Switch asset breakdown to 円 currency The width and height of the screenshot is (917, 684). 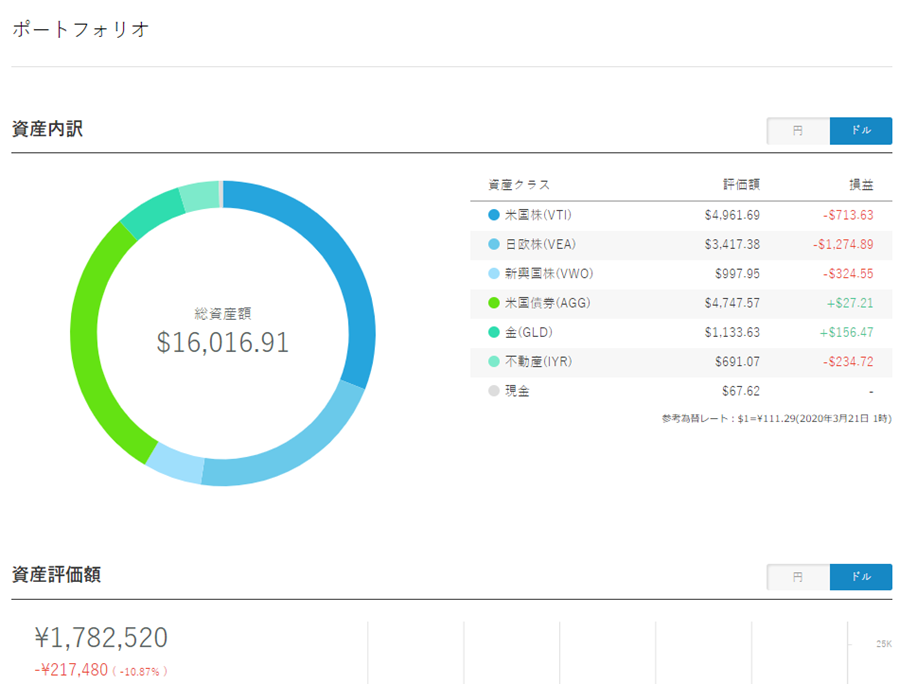(798, 131)
